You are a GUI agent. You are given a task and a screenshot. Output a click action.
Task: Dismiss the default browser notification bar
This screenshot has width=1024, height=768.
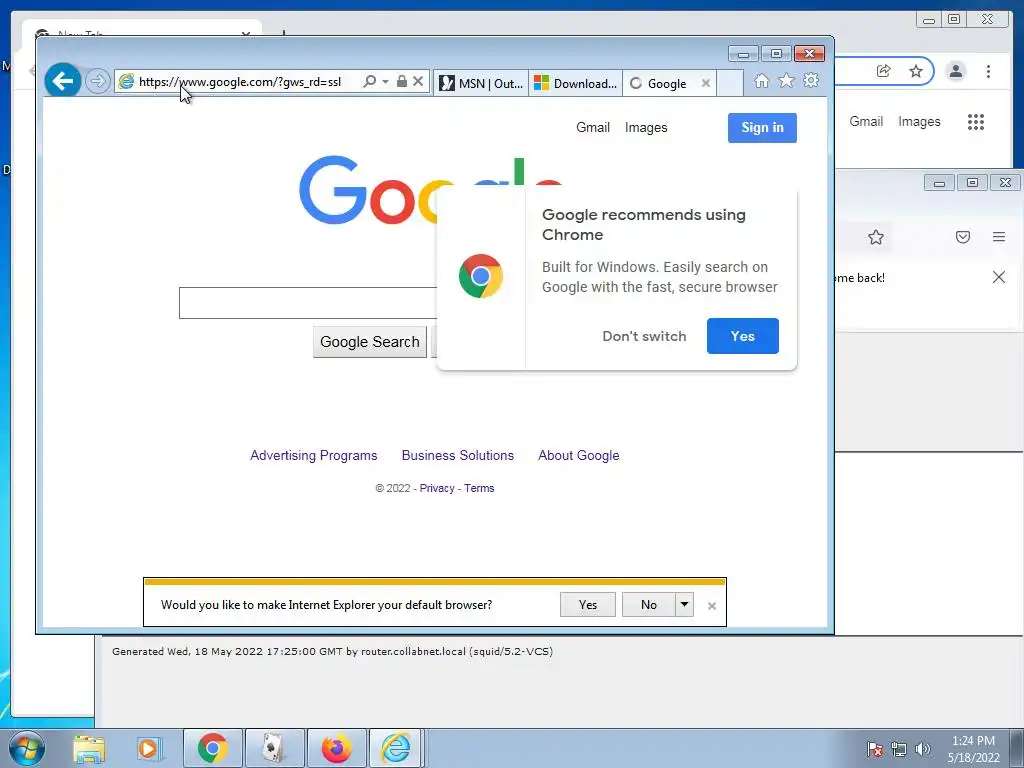[x=712, y=606]
